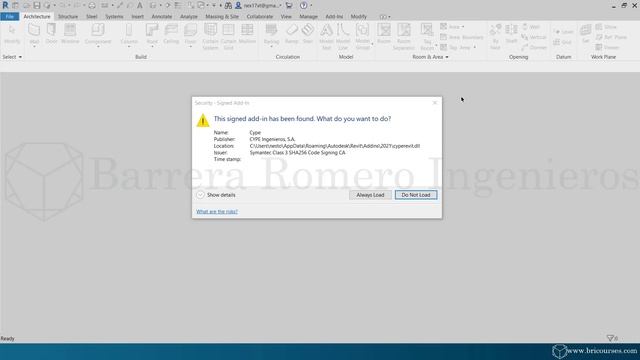Click the bricourses.com website link
Screen dimensions: 640x360
click(602, 351)
